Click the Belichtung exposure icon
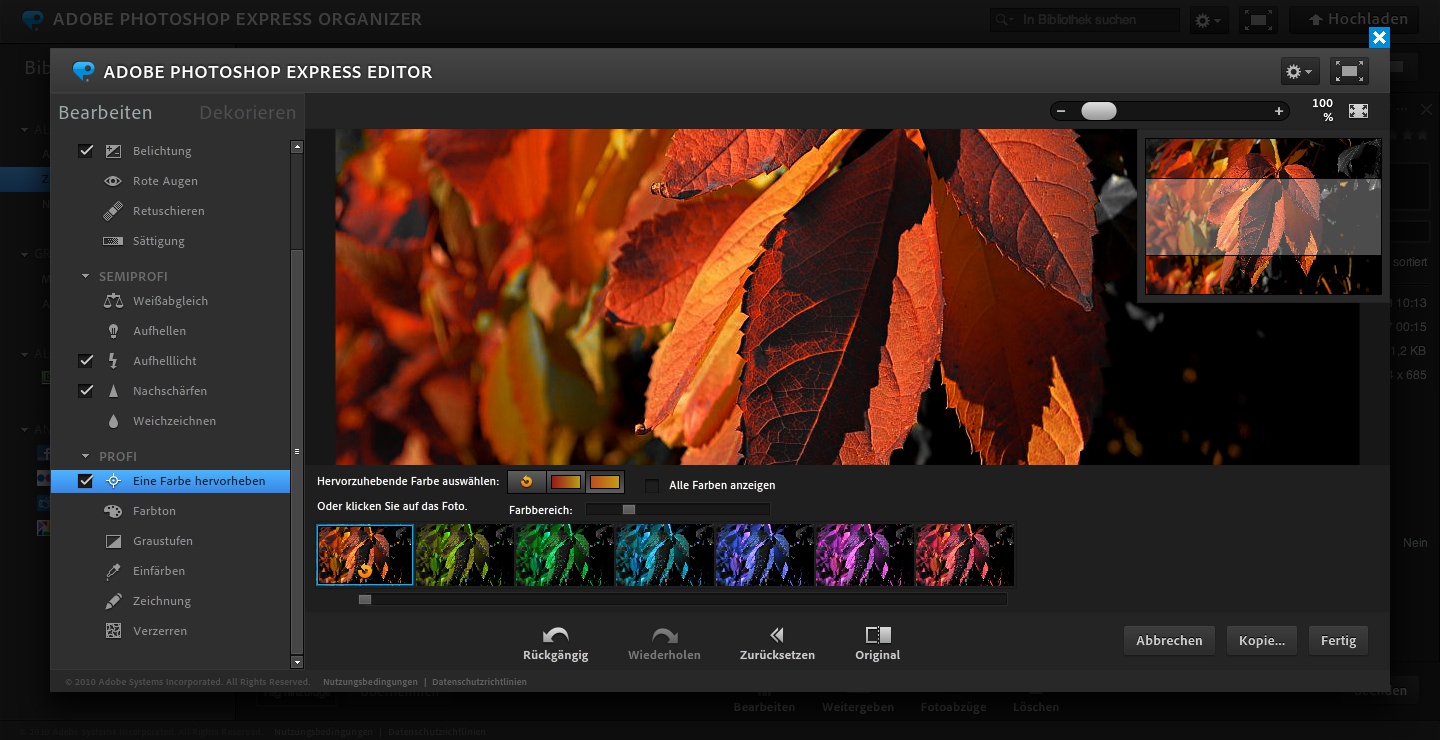 tap(113, 151)
